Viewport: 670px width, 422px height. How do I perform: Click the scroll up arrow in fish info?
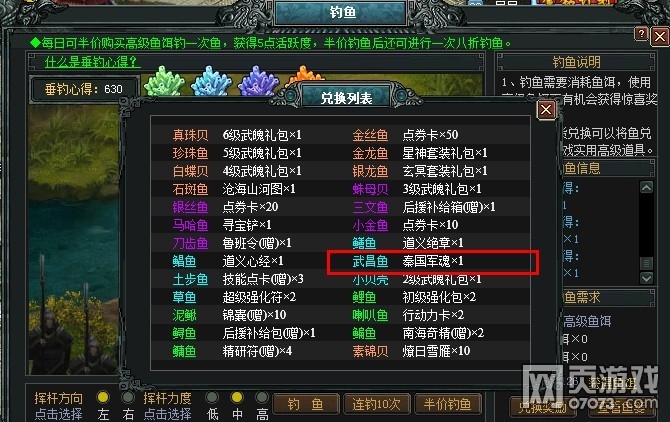646,187
